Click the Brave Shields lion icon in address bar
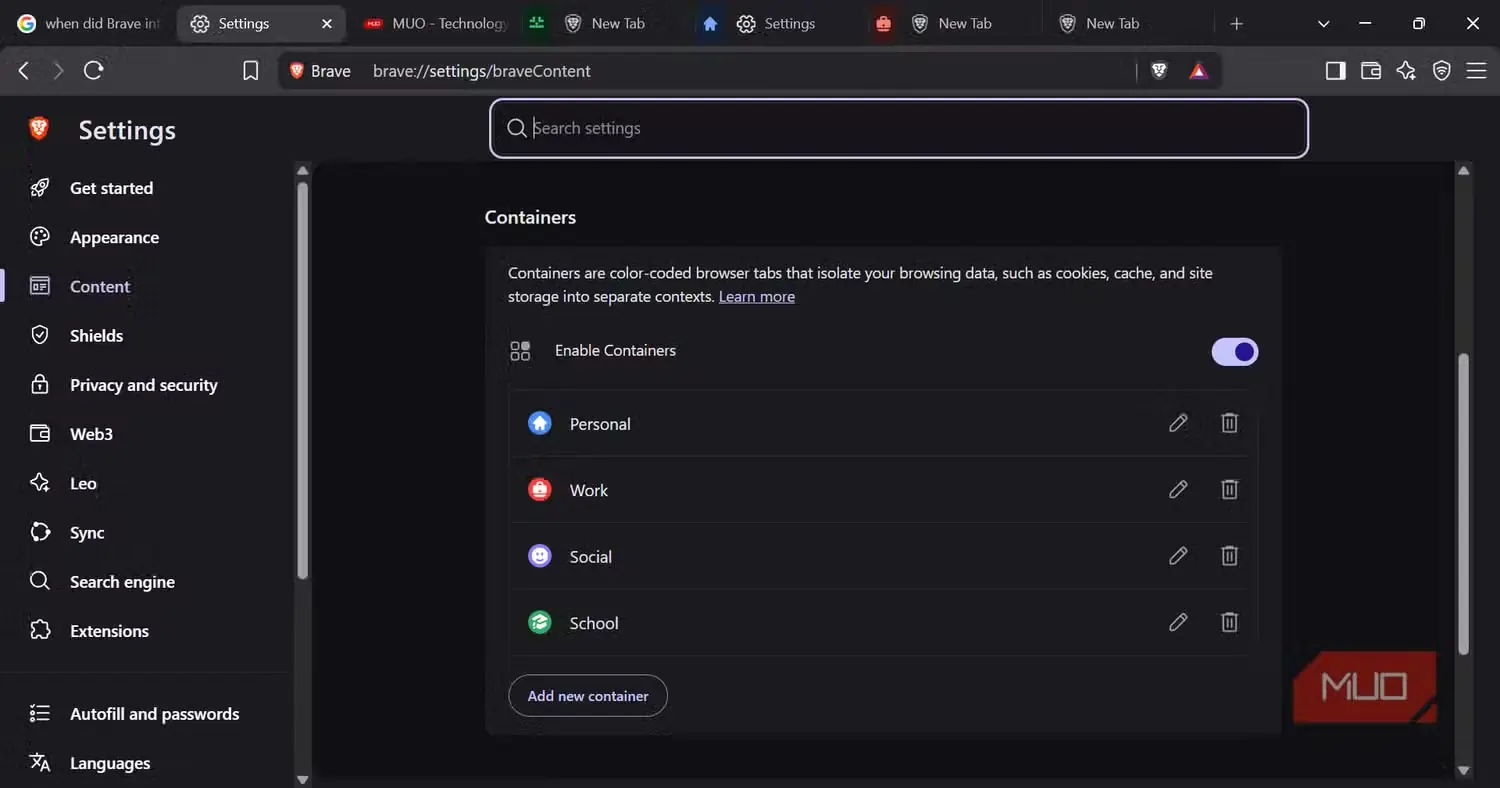Image resolution: width=1500 pixels, height=788 pixels. click(1159, 71)
